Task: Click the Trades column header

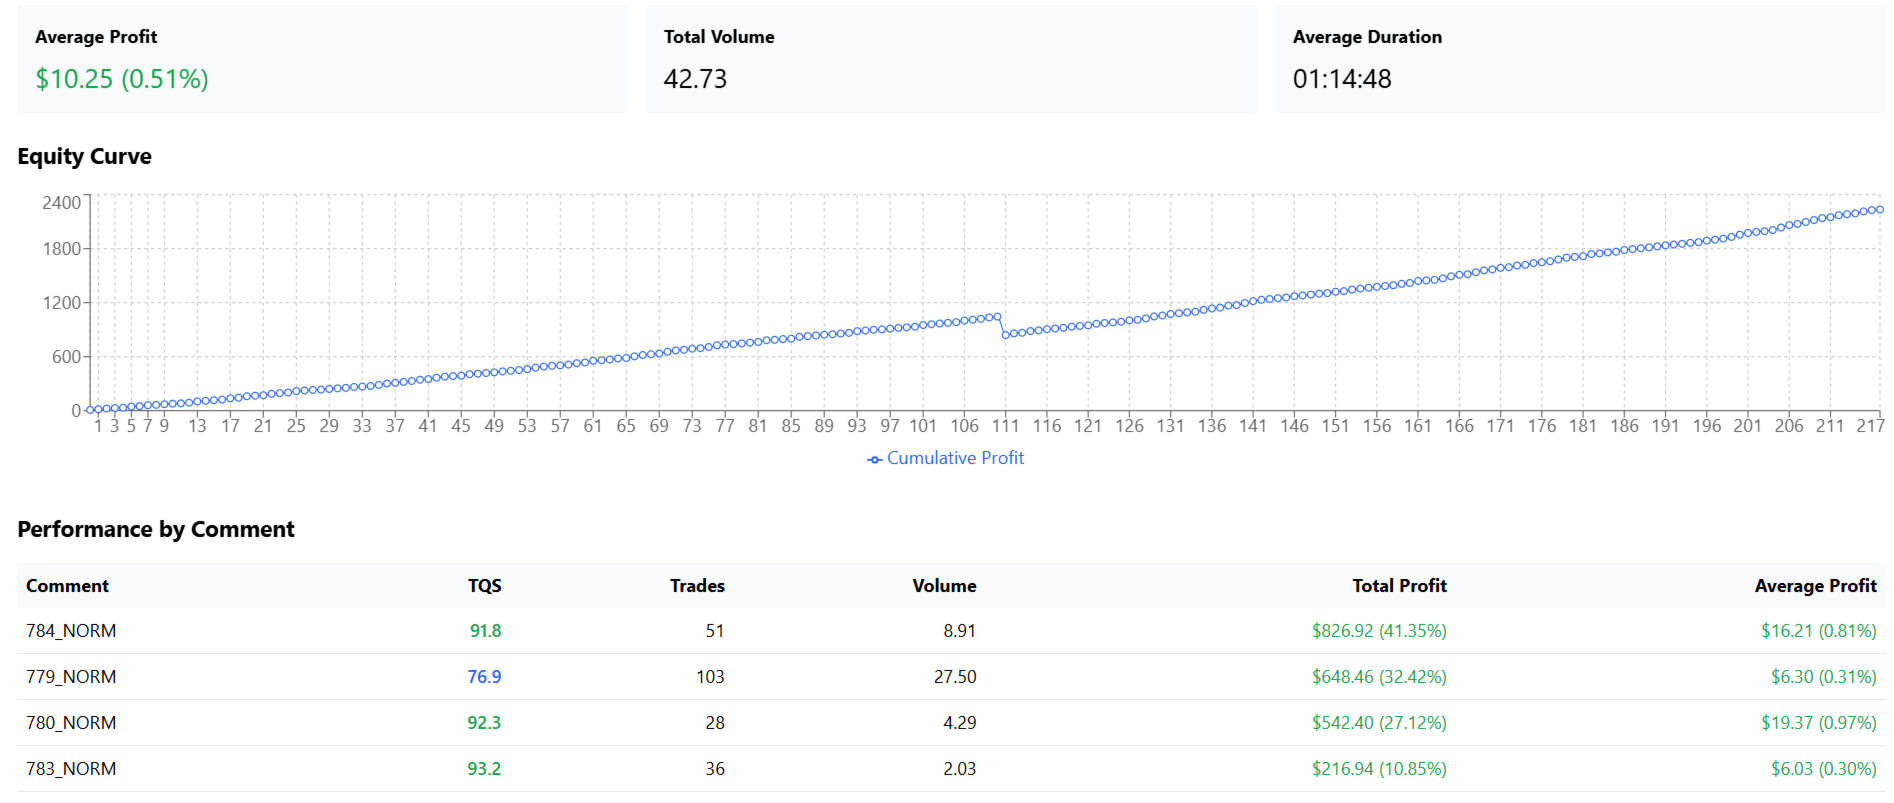Action: 697,586
